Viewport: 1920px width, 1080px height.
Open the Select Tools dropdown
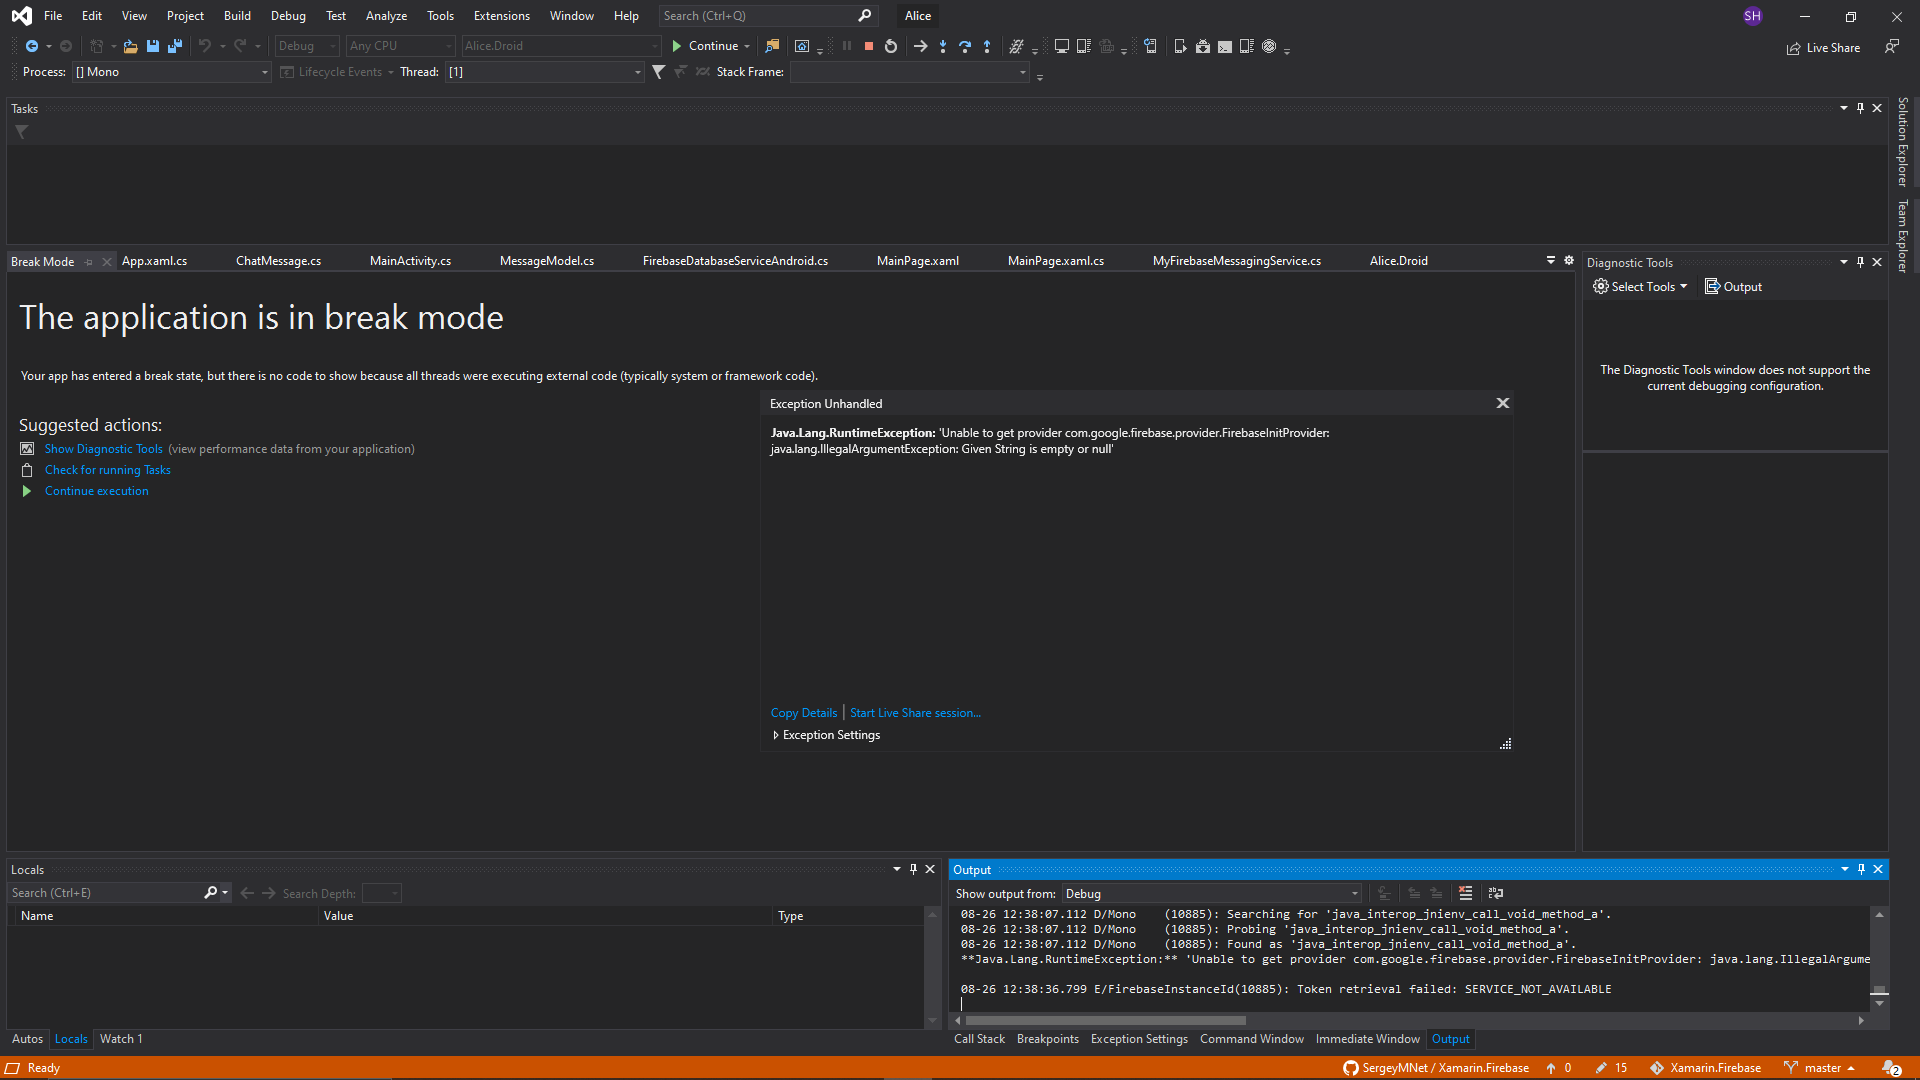point(1640,287)
